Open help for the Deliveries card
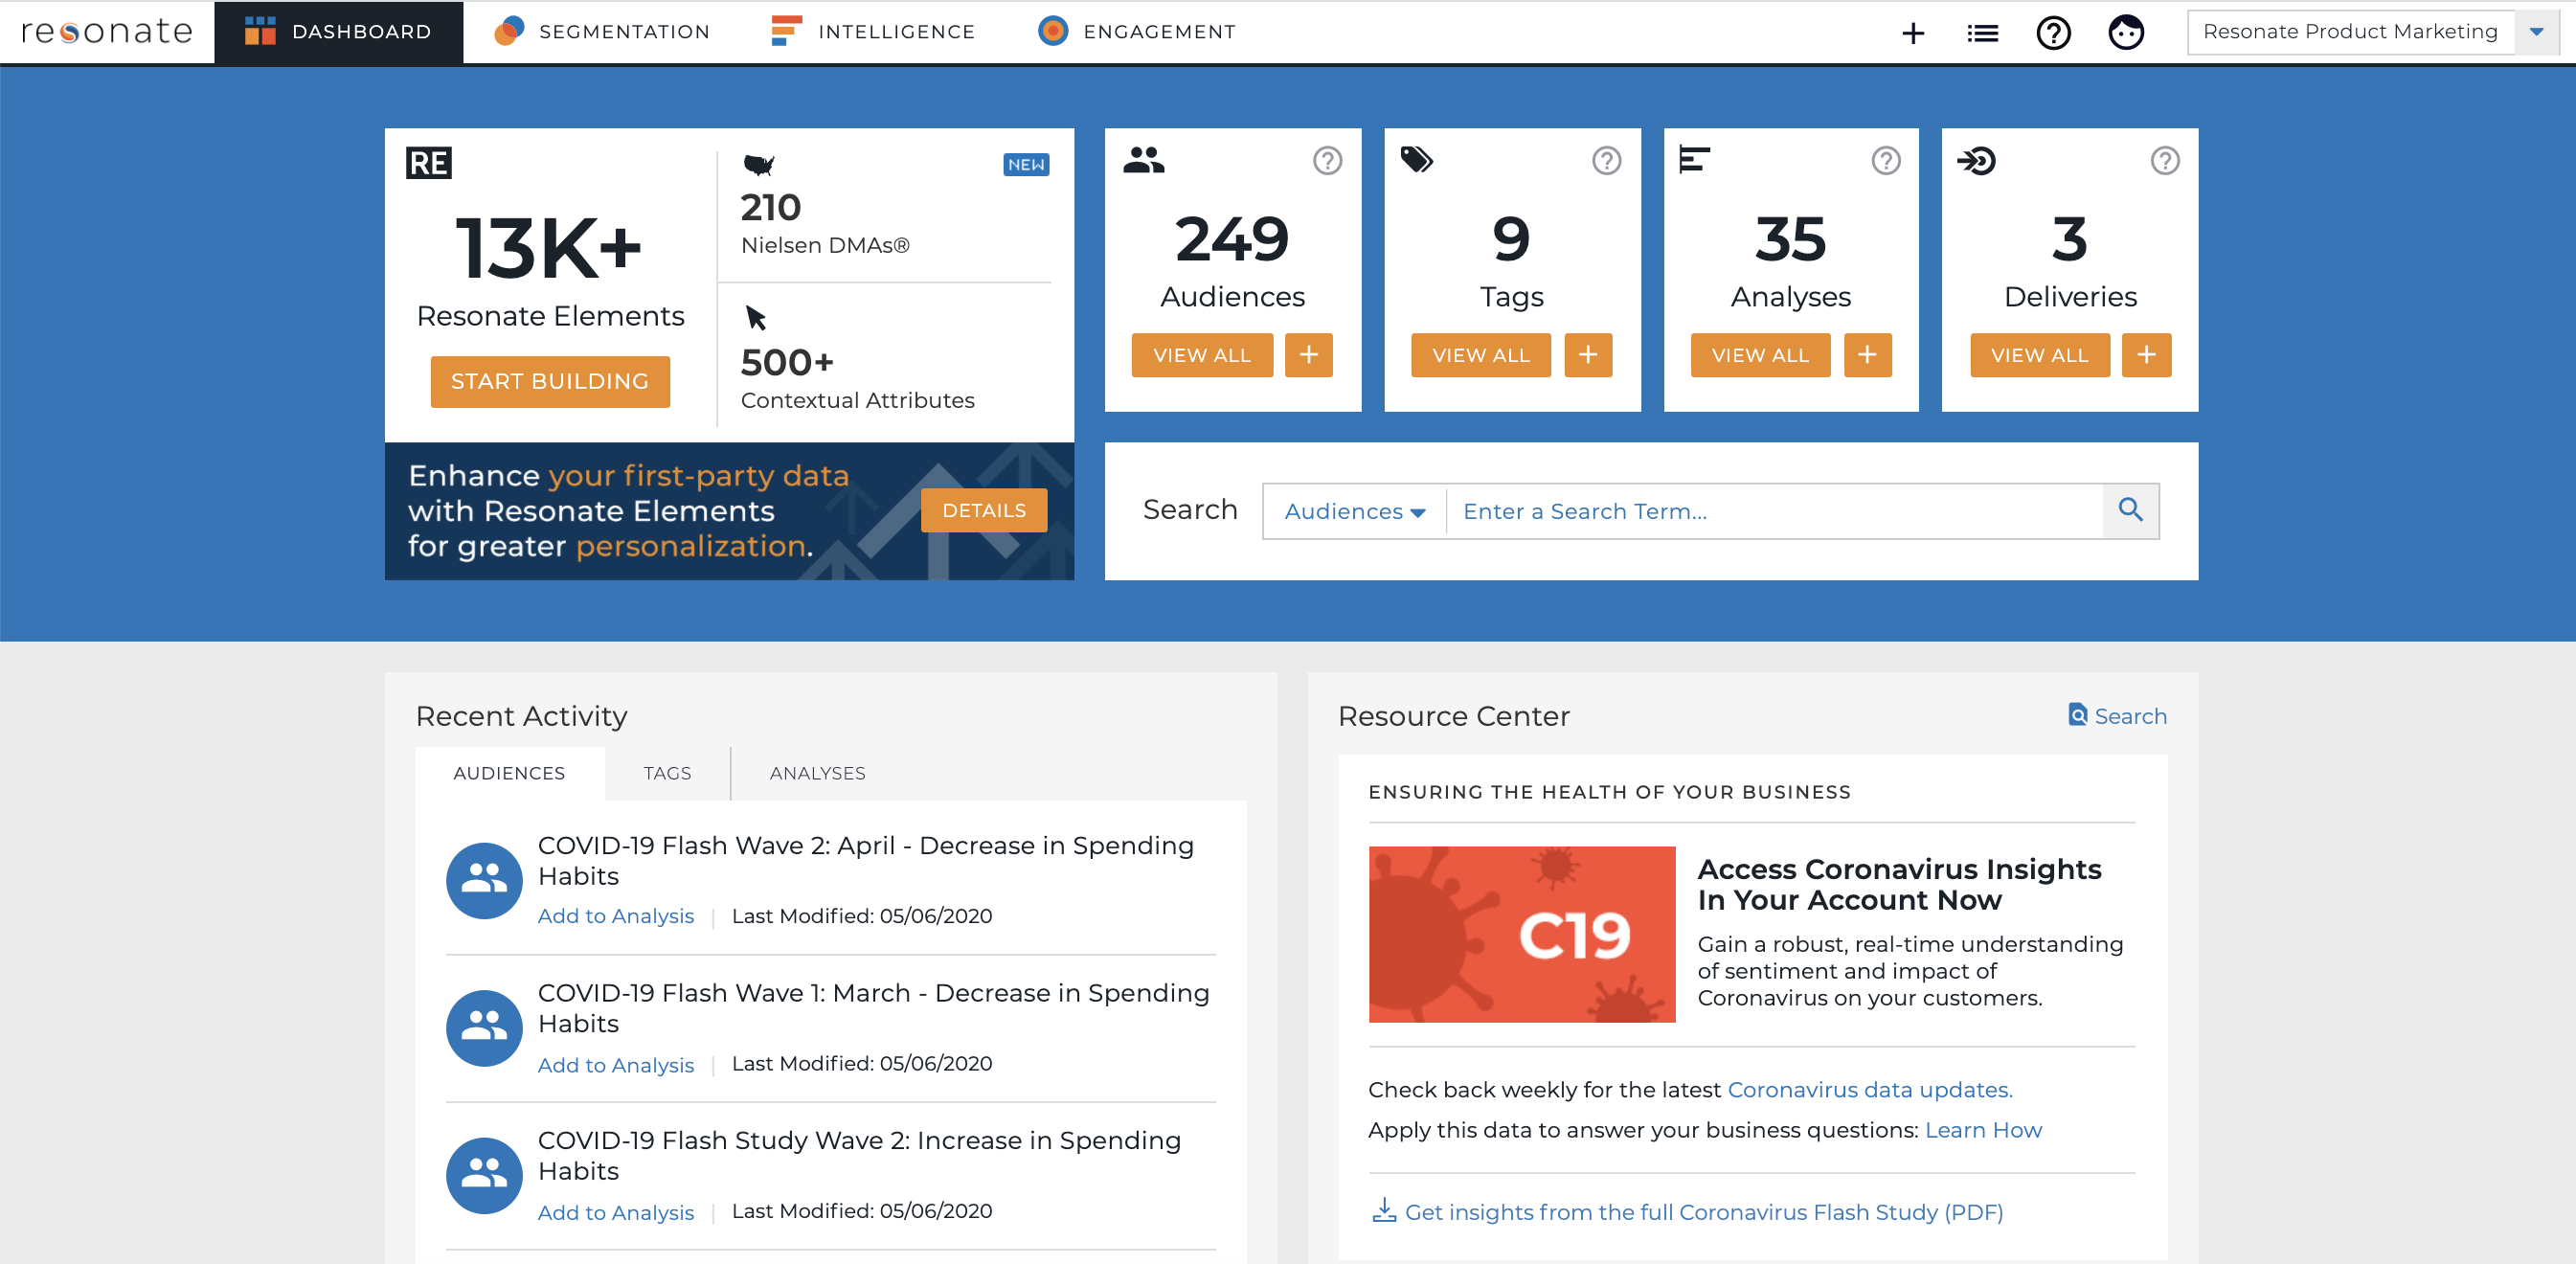Screen dimensions: 2576x1264 coord(2164,160)
